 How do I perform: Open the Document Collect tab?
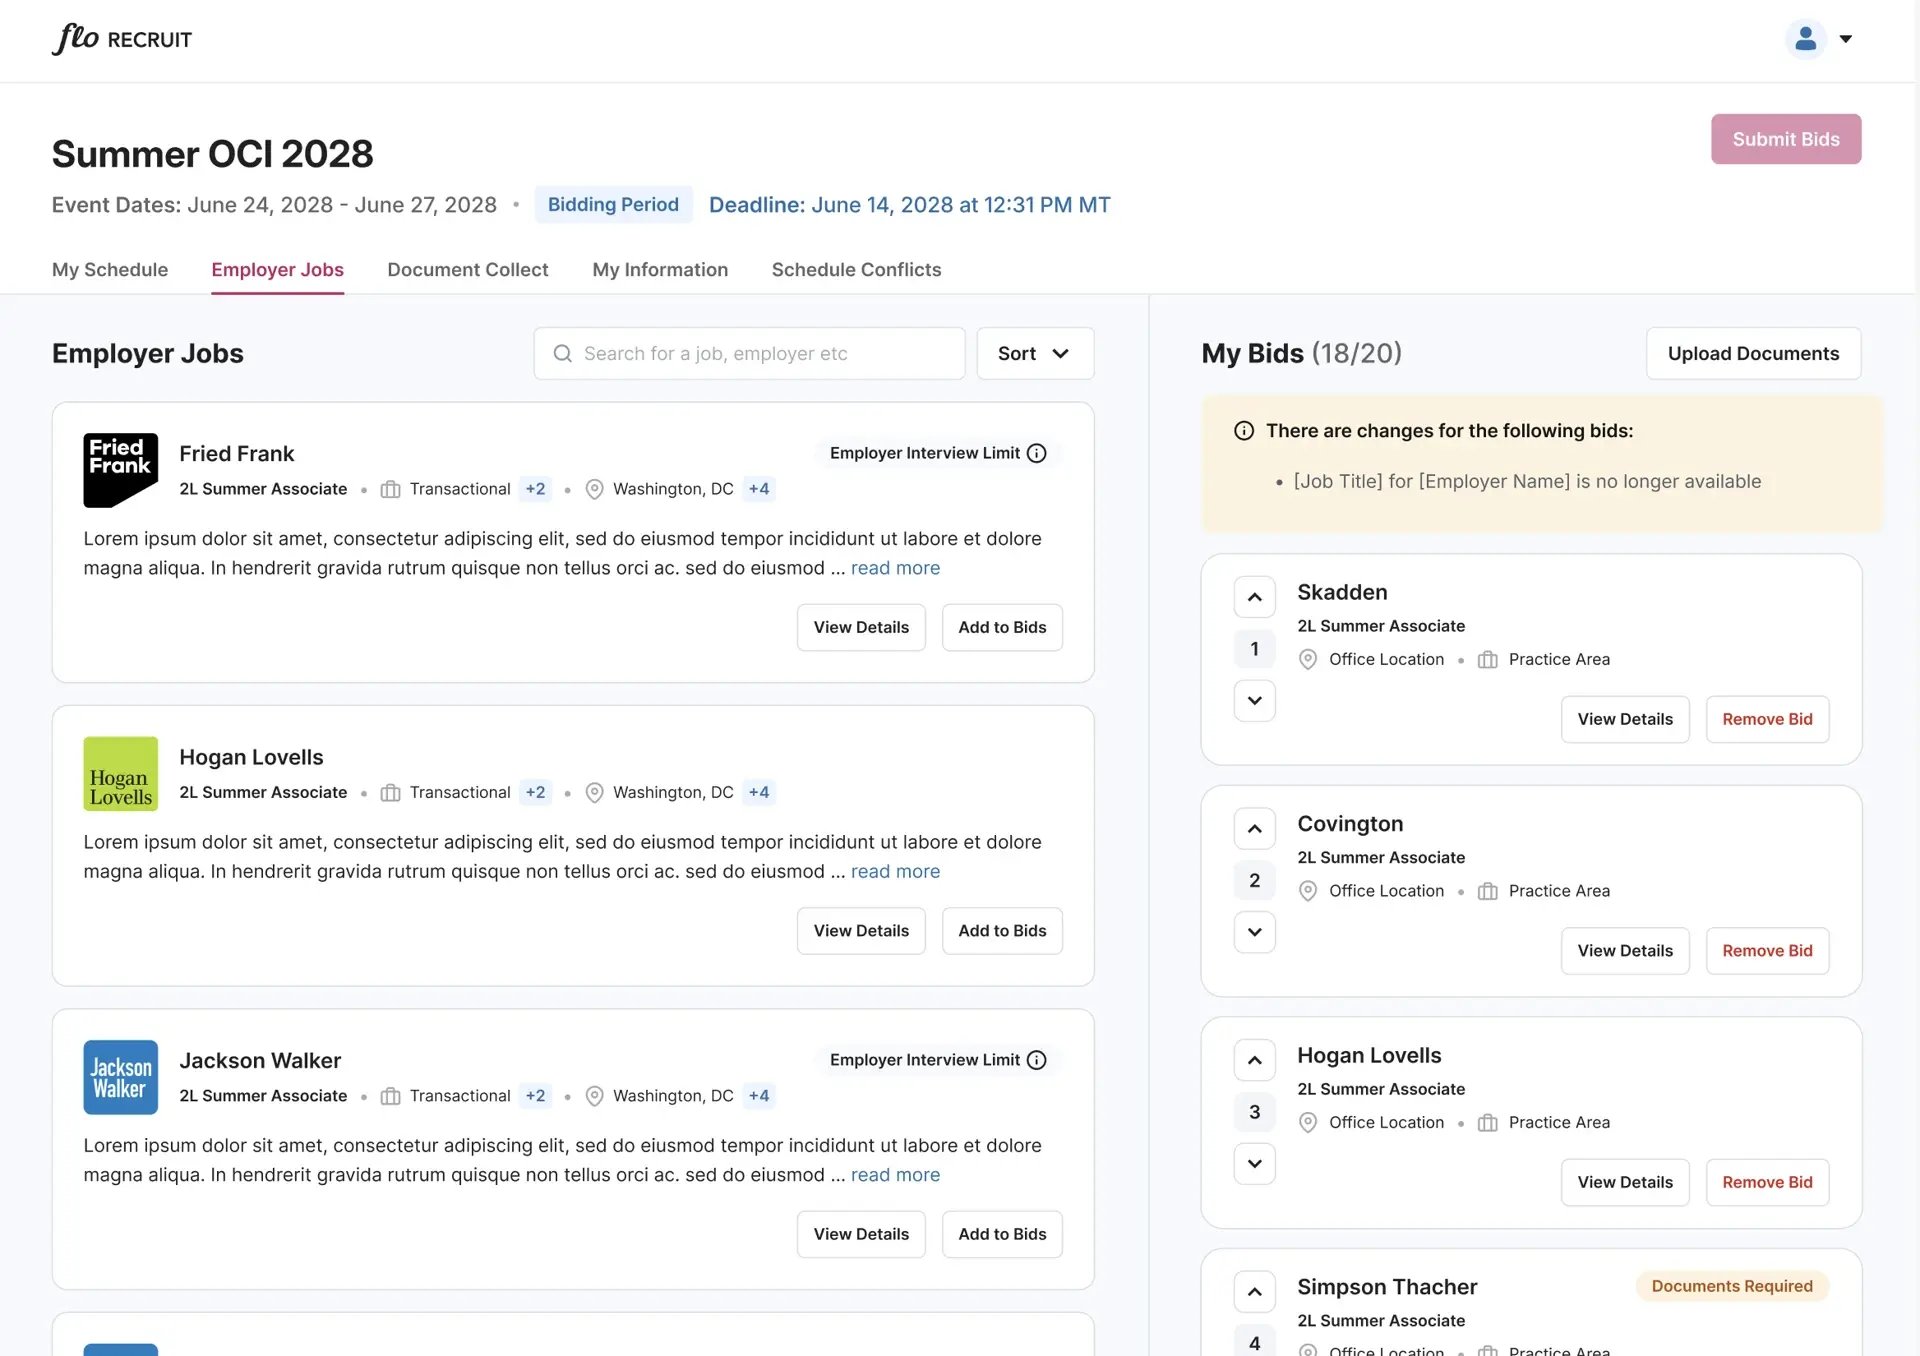[468, 269]
